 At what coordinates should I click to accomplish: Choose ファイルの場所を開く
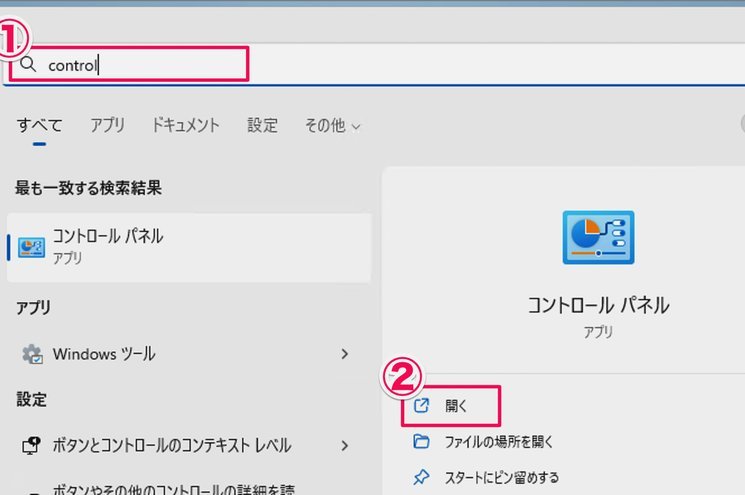(x=499, y=442)
